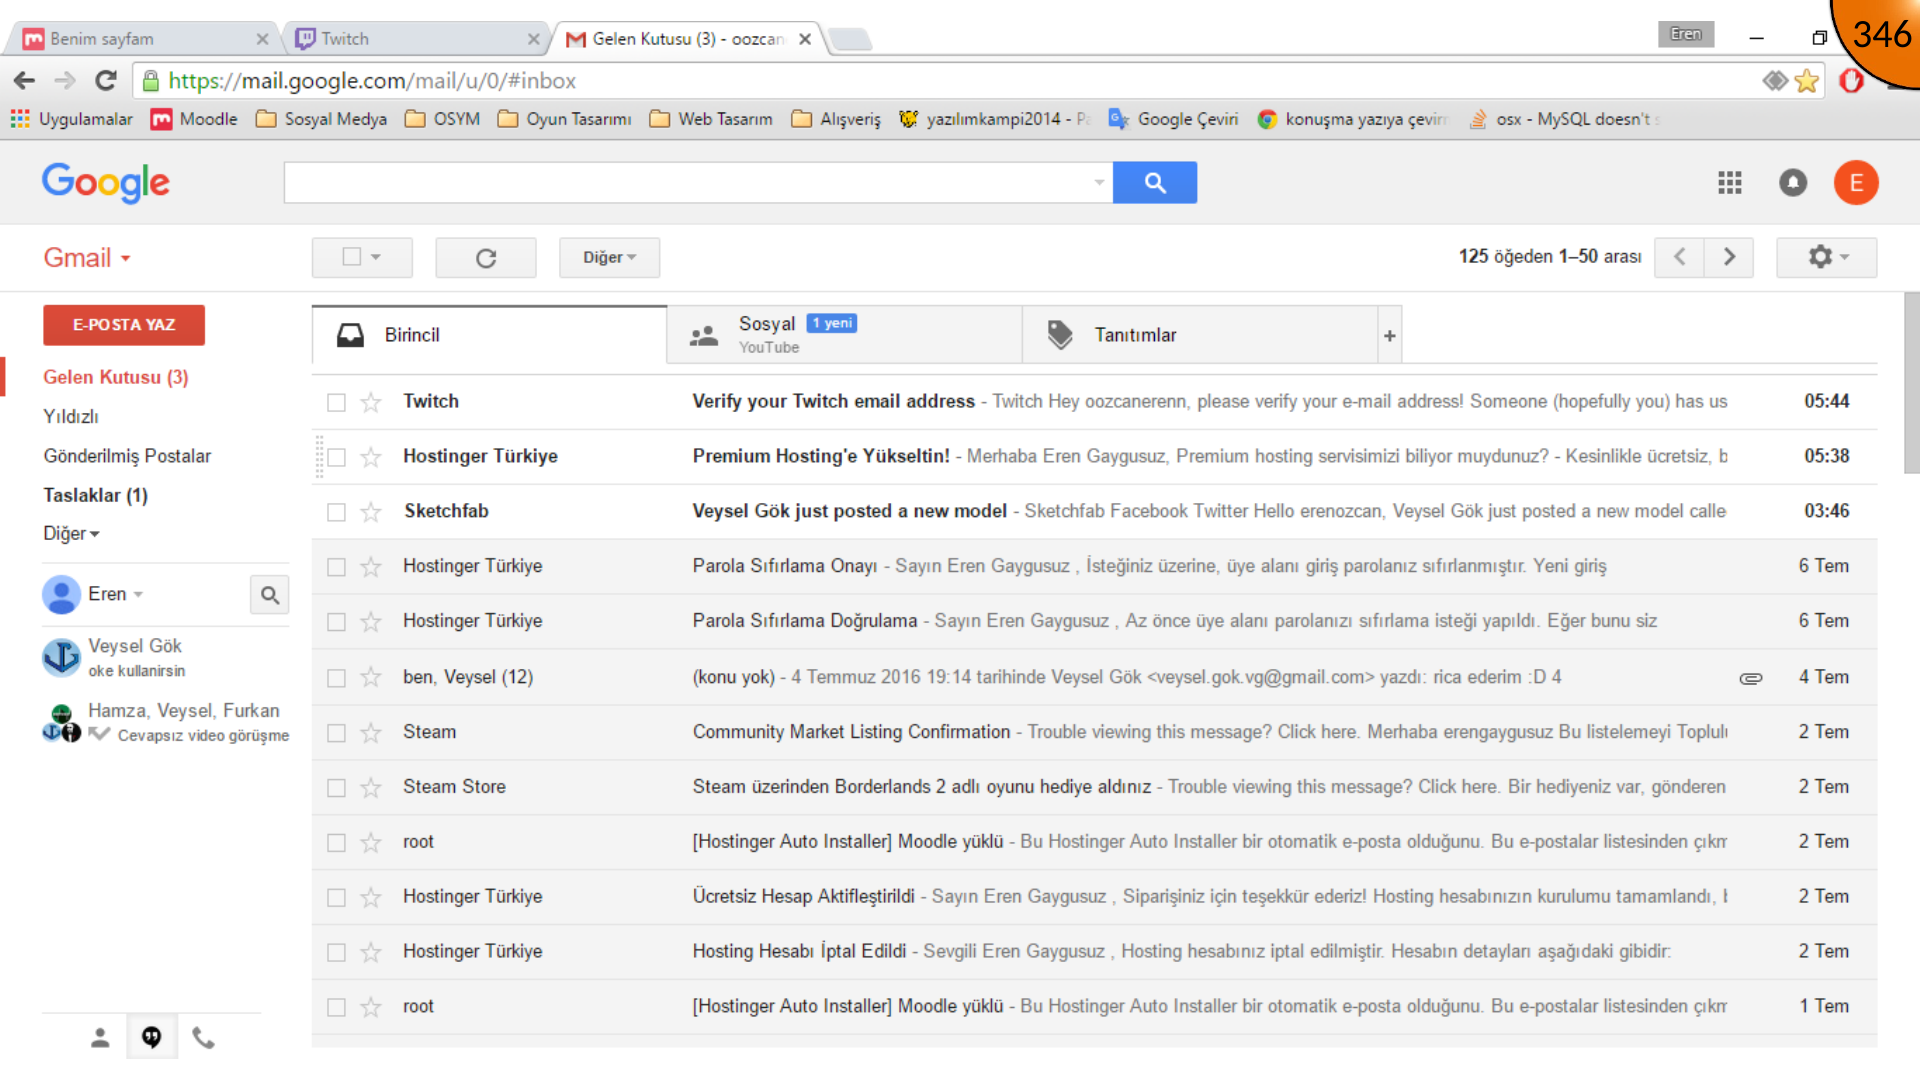Open the Sosyal Medya bookmarks folder
Screen dimensions: 1921x1080
[x=321, y=119]
